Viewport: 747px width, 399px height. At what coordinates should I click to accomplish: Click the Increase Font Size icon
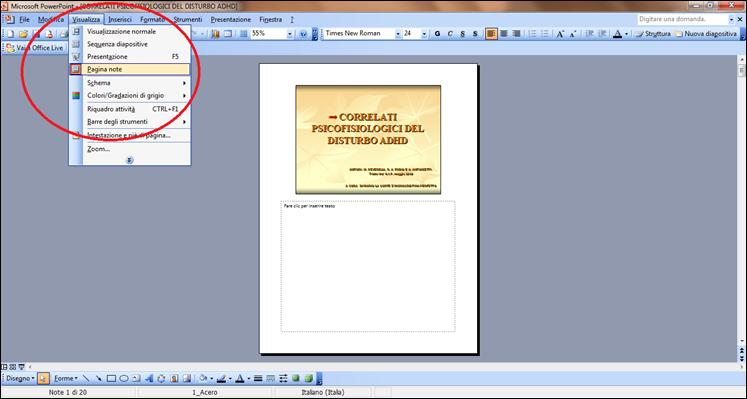pyautogui.click(x=560, y=34)
